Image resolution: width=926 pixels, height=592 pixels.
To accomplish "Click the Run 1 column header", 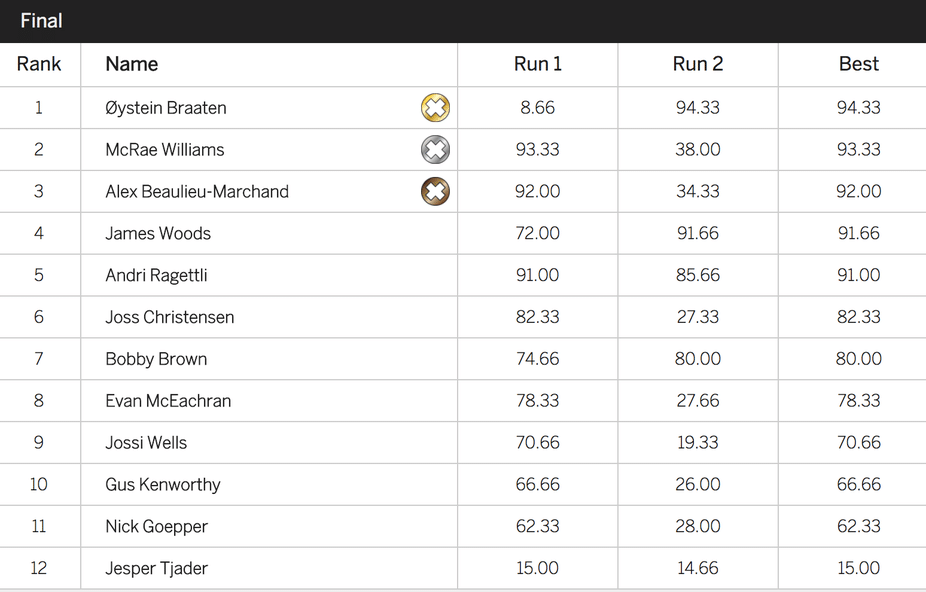I will (537, 64).
